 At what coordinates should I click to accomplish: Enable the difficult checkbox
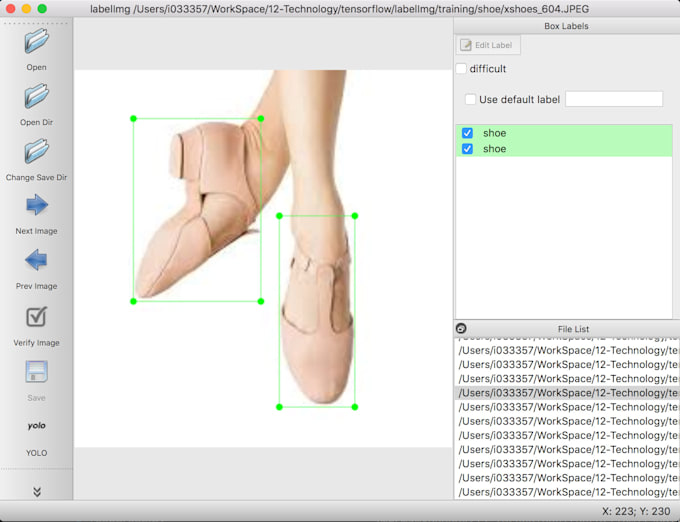461,69
